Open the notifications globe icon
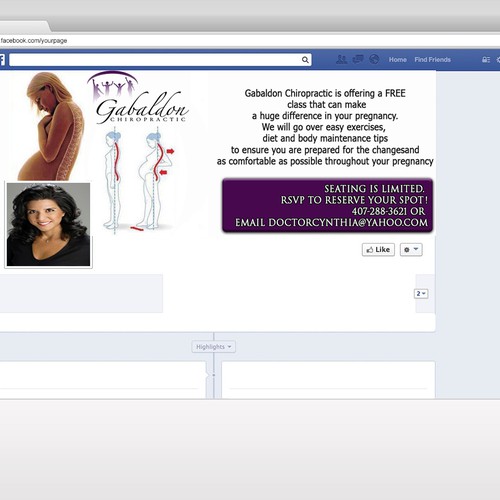 click(x=374, y=59)
